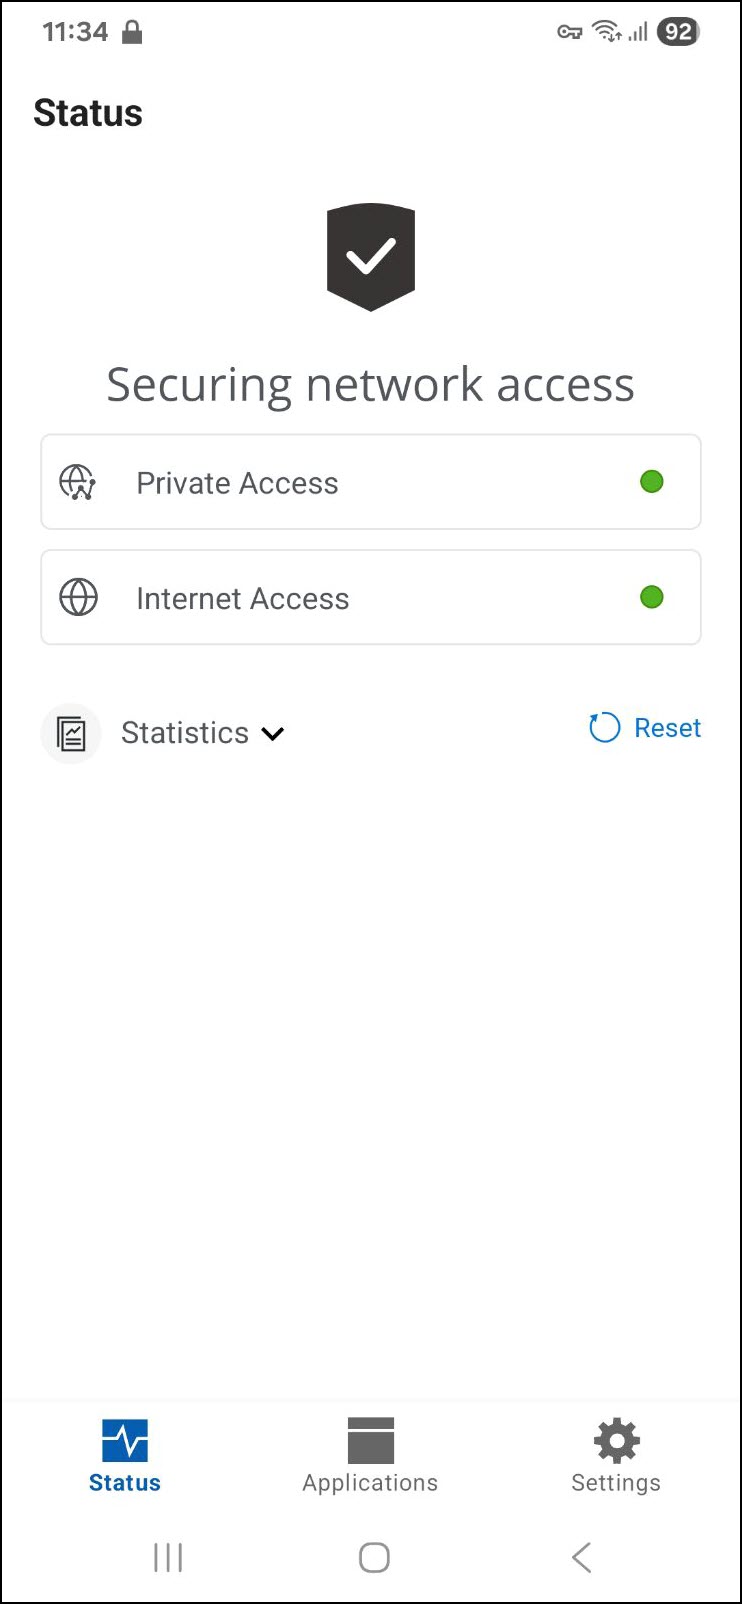Open the Private Access row
This screenshot has width=742, height=1604.
(370, 482)
